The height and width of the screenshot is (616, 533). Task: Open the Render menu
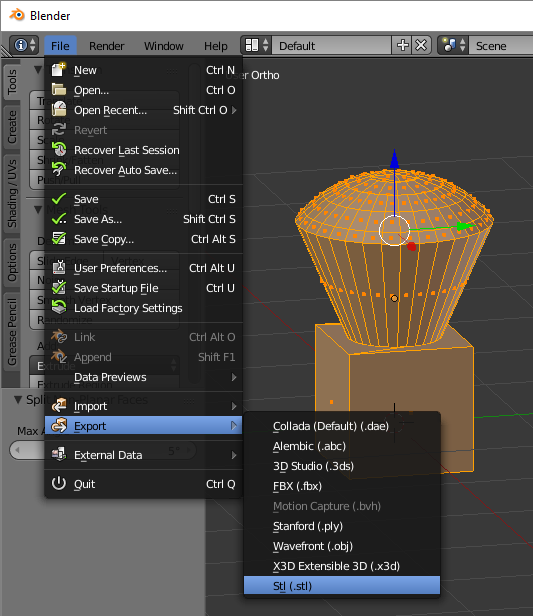[106, 46]
